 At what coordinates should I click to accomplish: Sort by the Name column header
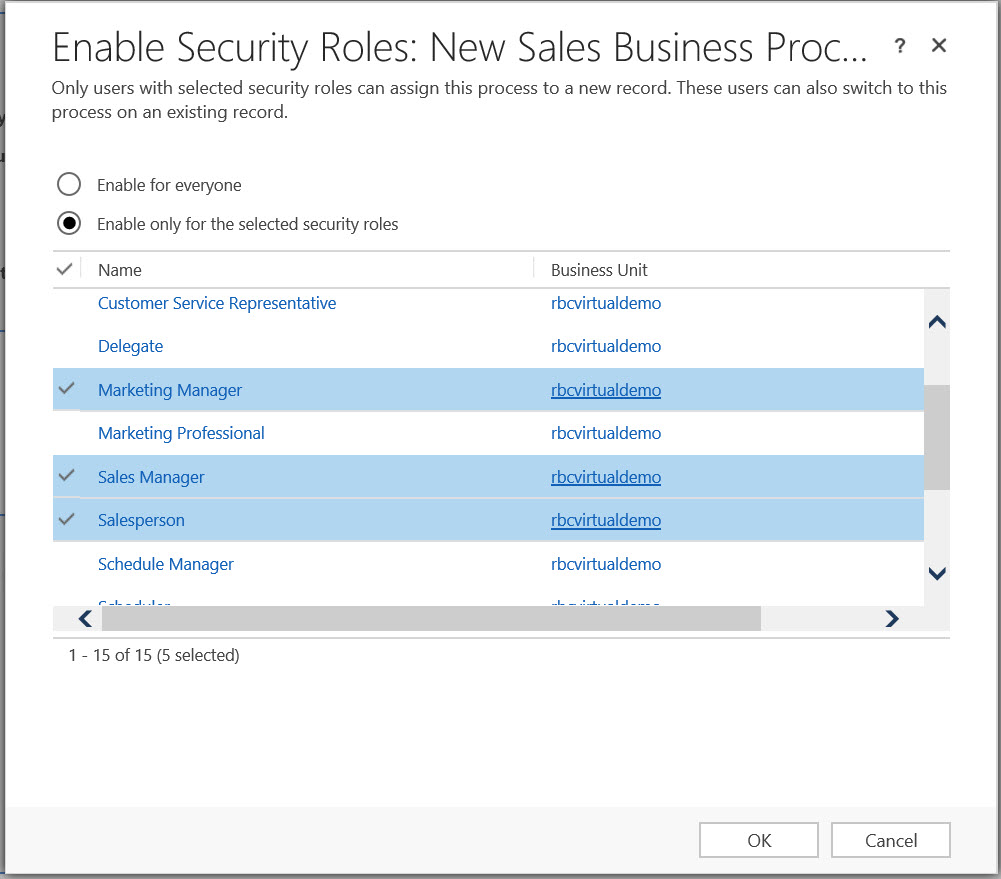click(x=120, y=270)
